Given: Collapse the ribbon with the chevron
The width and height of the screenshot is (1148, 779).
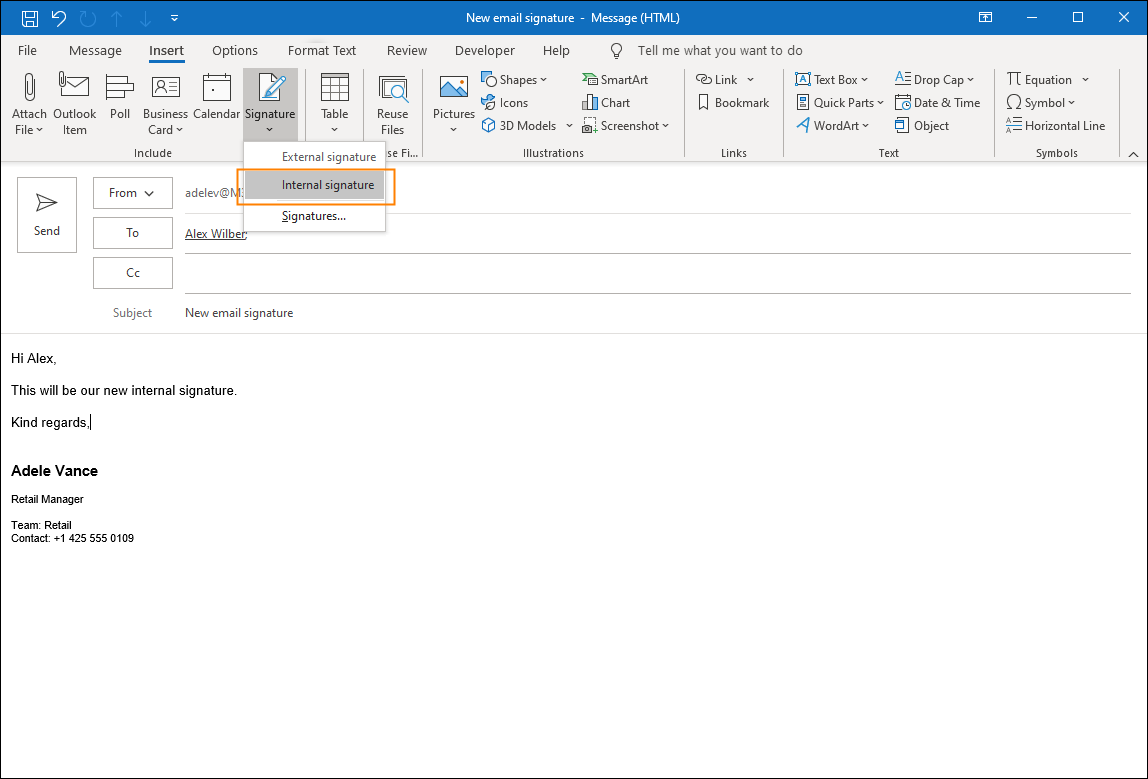Looking at the screenshot, I should pyautogui.click(x=1133, y=154).
